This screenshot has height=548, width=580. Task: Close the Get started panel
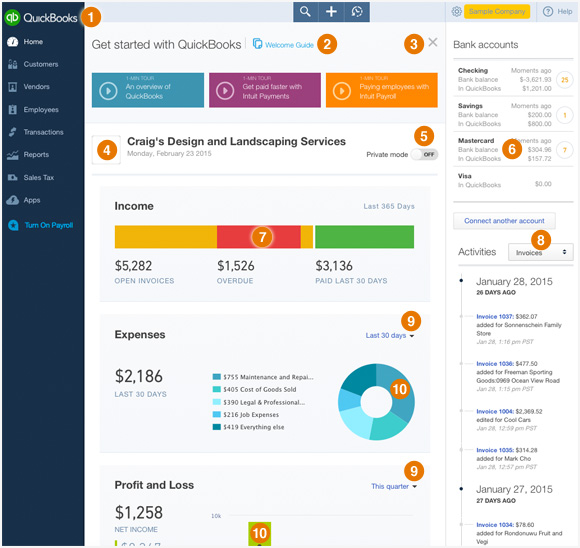click(432, 42)
